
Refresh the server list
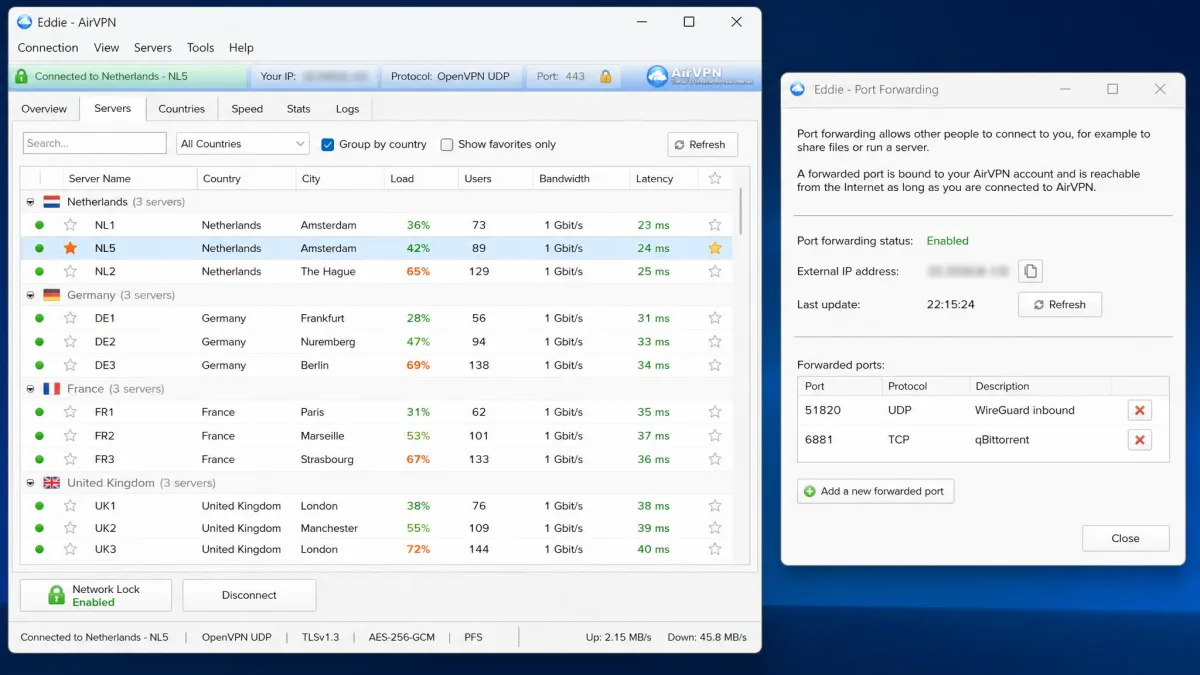(703, 144)
